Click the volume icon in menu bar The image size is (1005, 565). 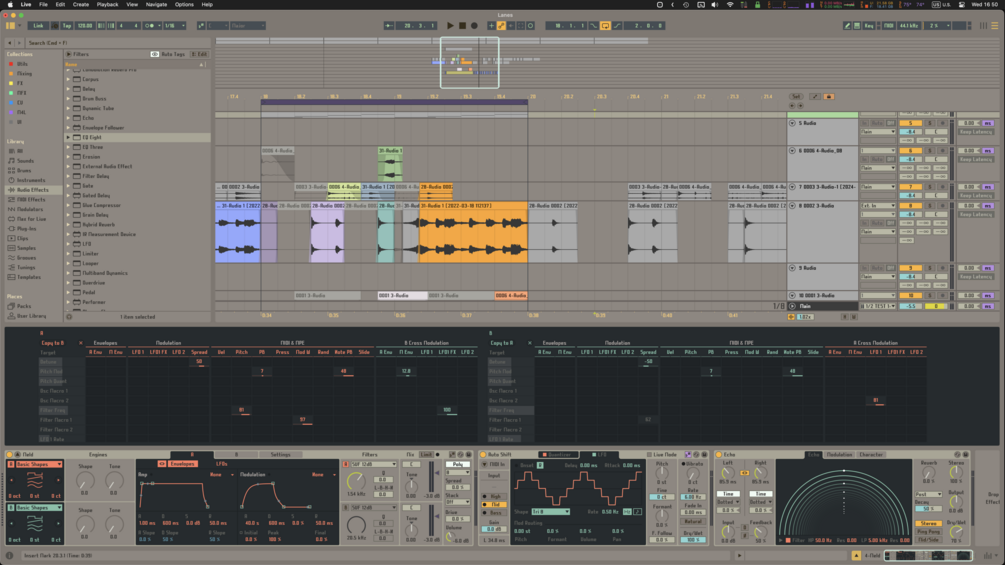715,4
